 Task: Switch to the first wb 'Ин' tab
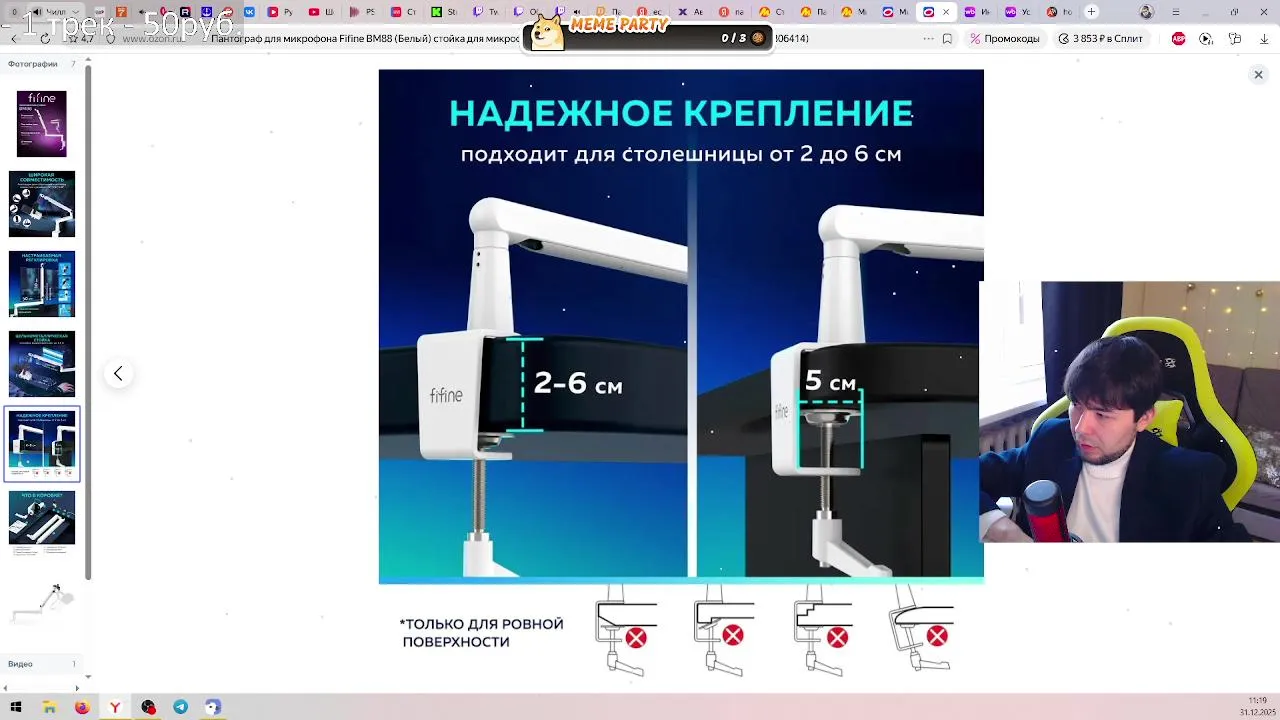[x=977, y=11]
